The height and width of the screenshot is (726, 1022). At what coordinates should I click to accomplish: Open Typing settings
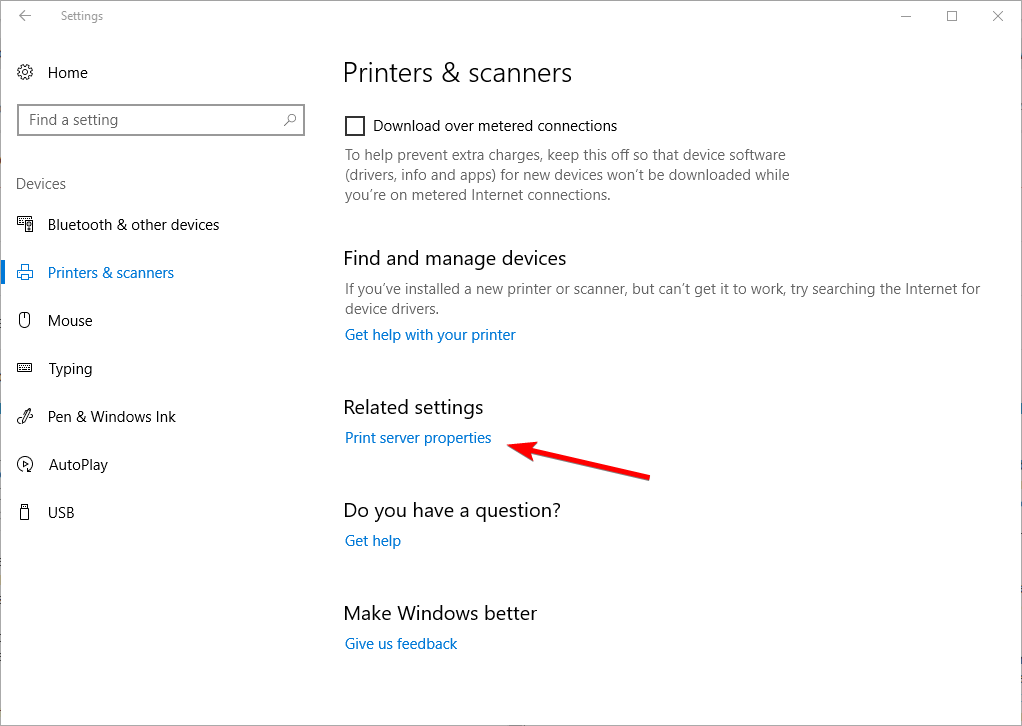coord(70,369)
